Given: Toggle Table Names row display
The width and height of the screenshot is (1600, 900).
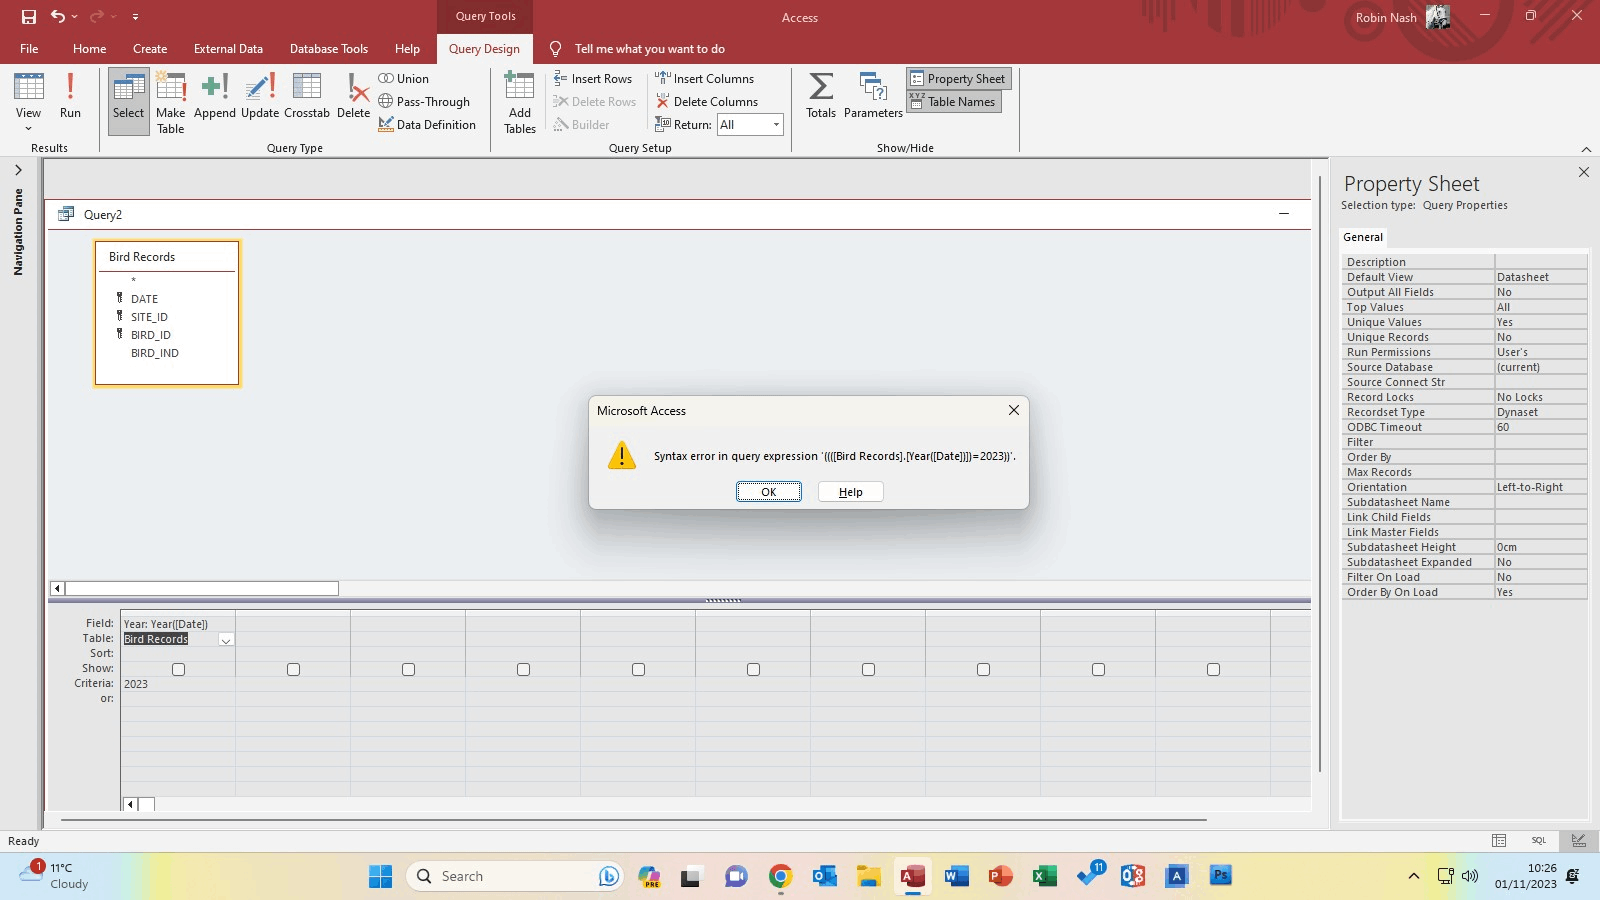Looking at the screenshot, I should [x=954, y=102].
